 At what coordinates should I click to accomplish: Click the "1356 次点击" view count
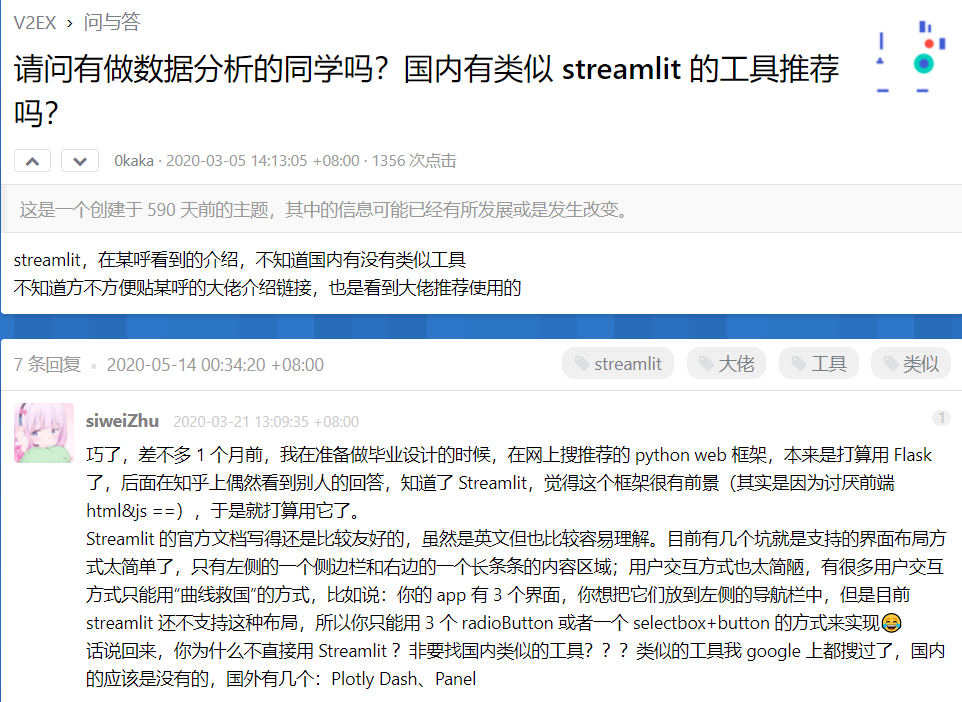pyautogui.click(x=414, y=161)
